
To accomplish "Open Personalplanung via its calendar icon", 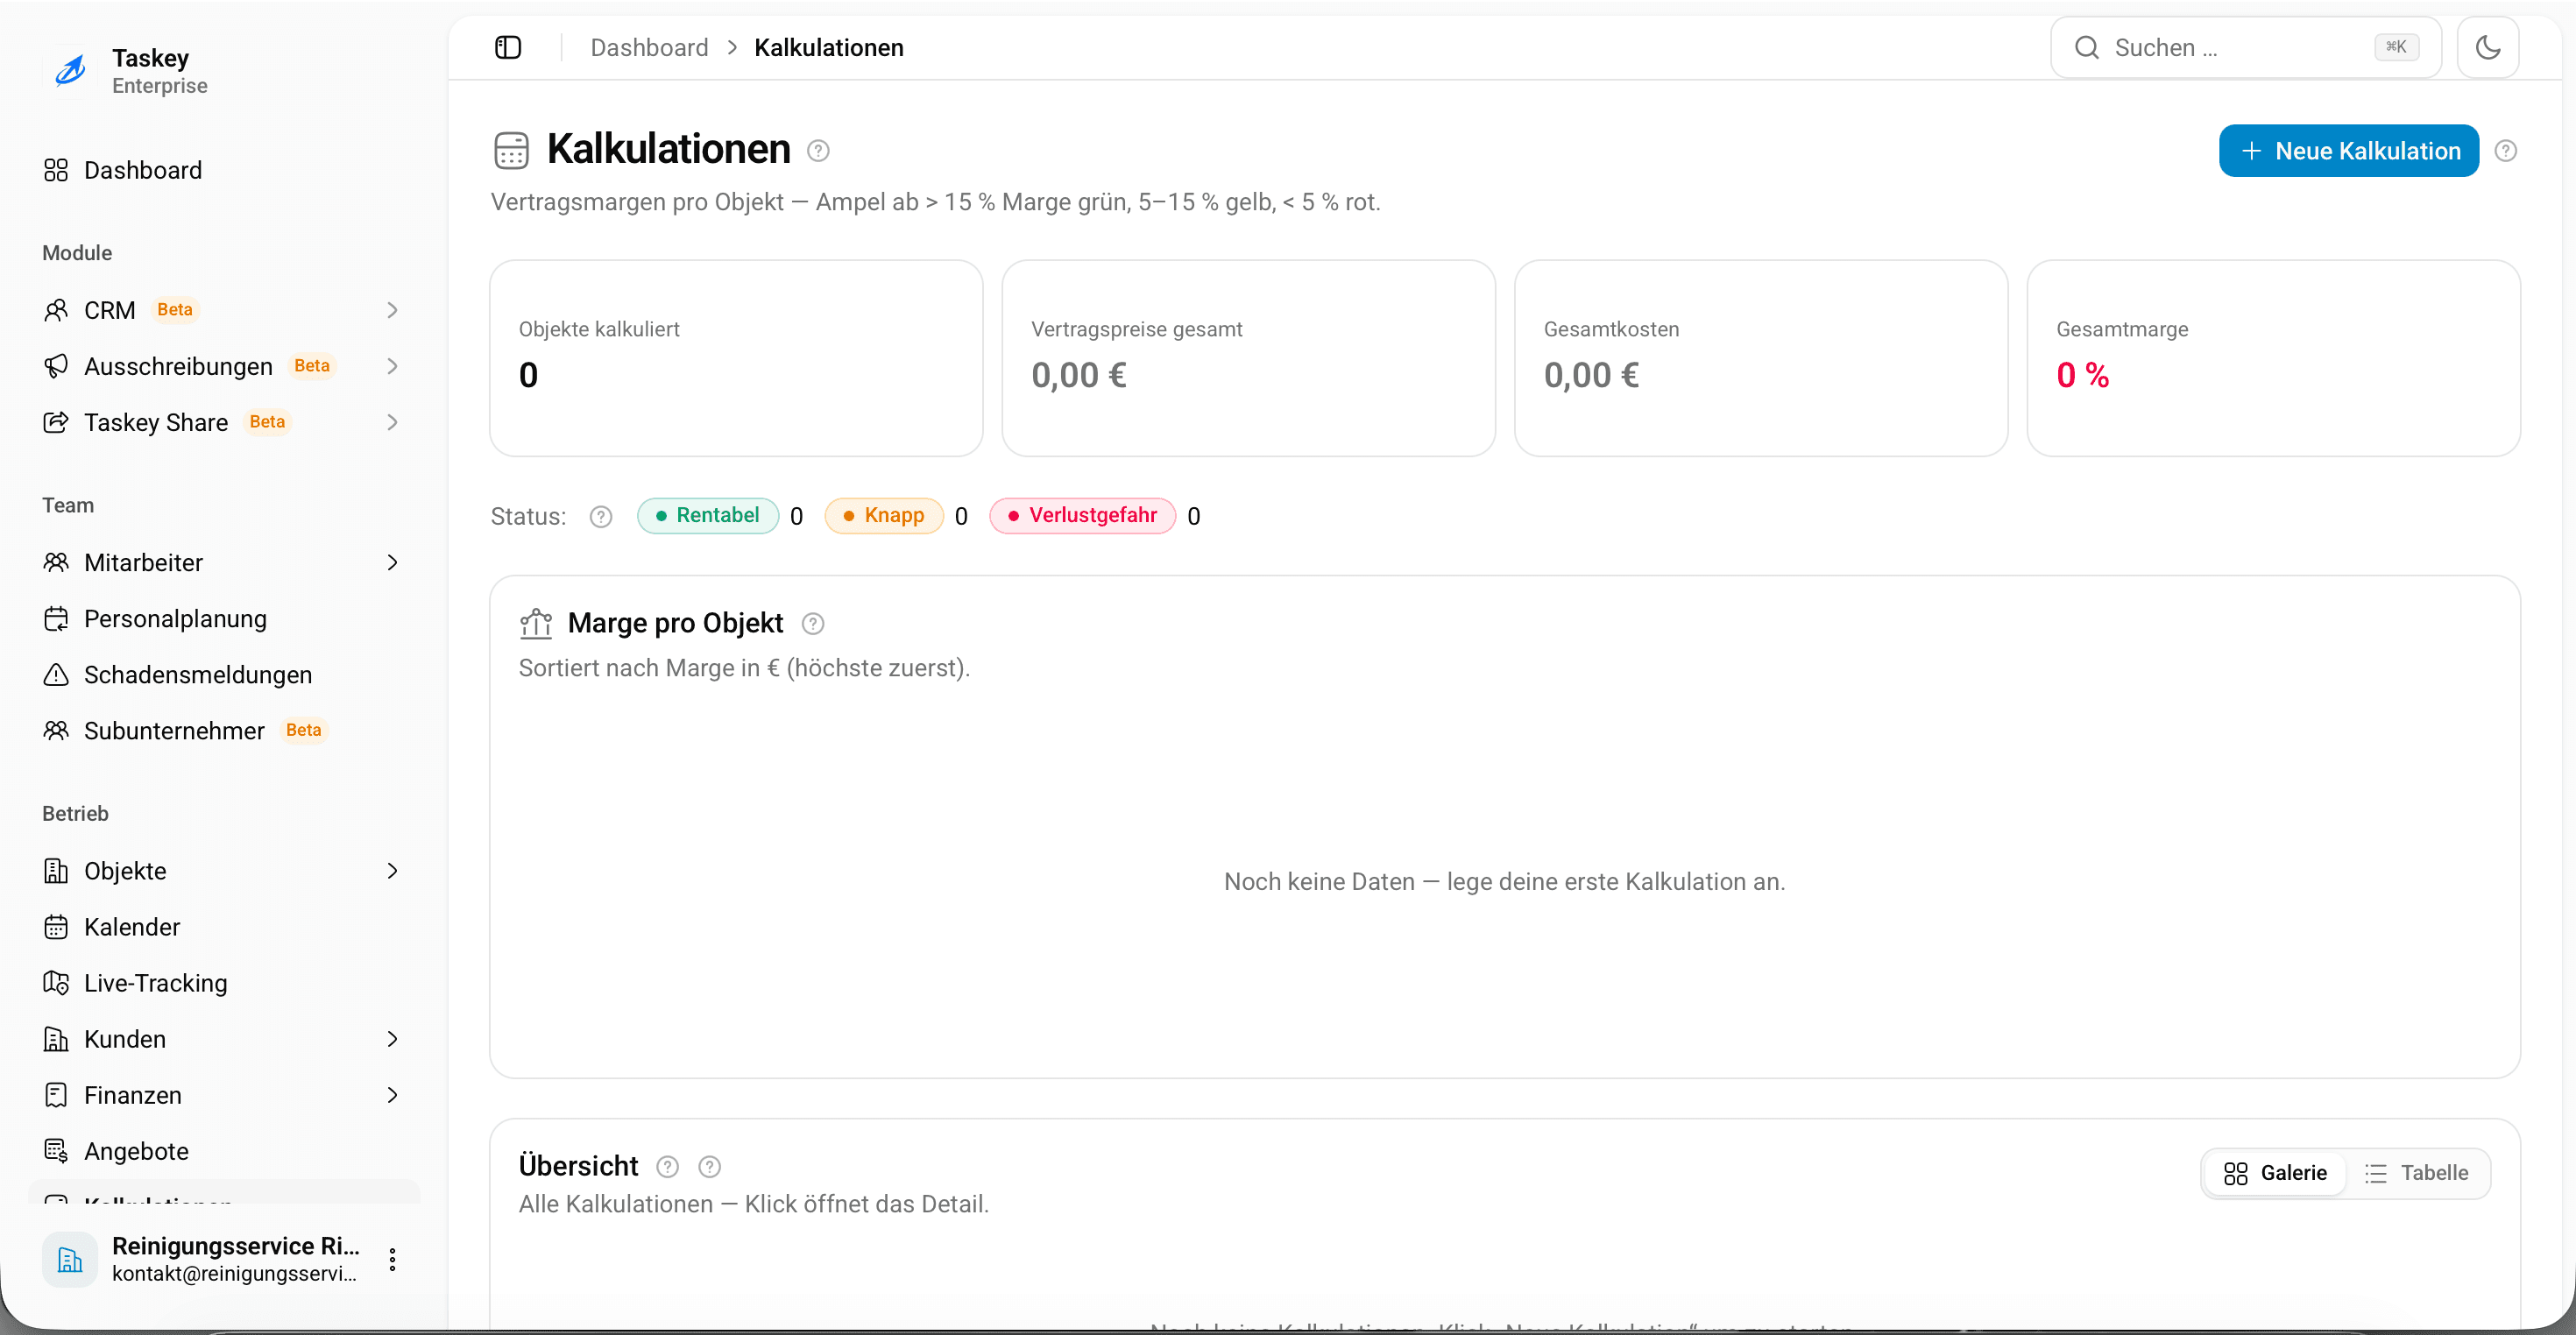I will 56,619.
